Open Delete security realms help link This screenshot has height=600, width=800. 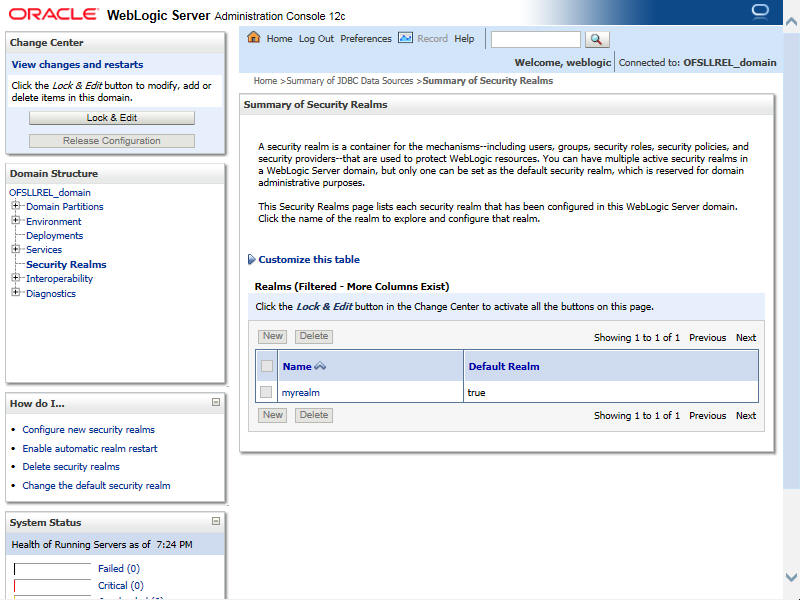coord(71,467)
